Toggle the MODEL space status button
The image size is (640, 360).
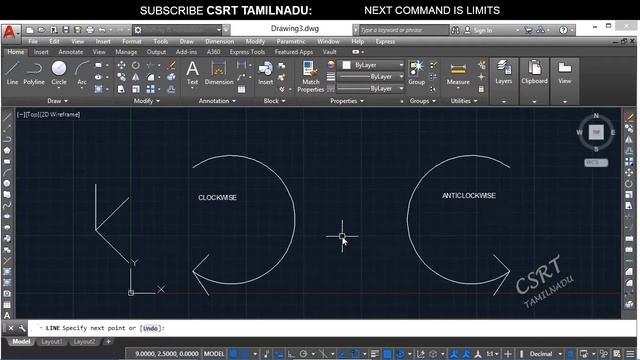click(x=214, y=354)
